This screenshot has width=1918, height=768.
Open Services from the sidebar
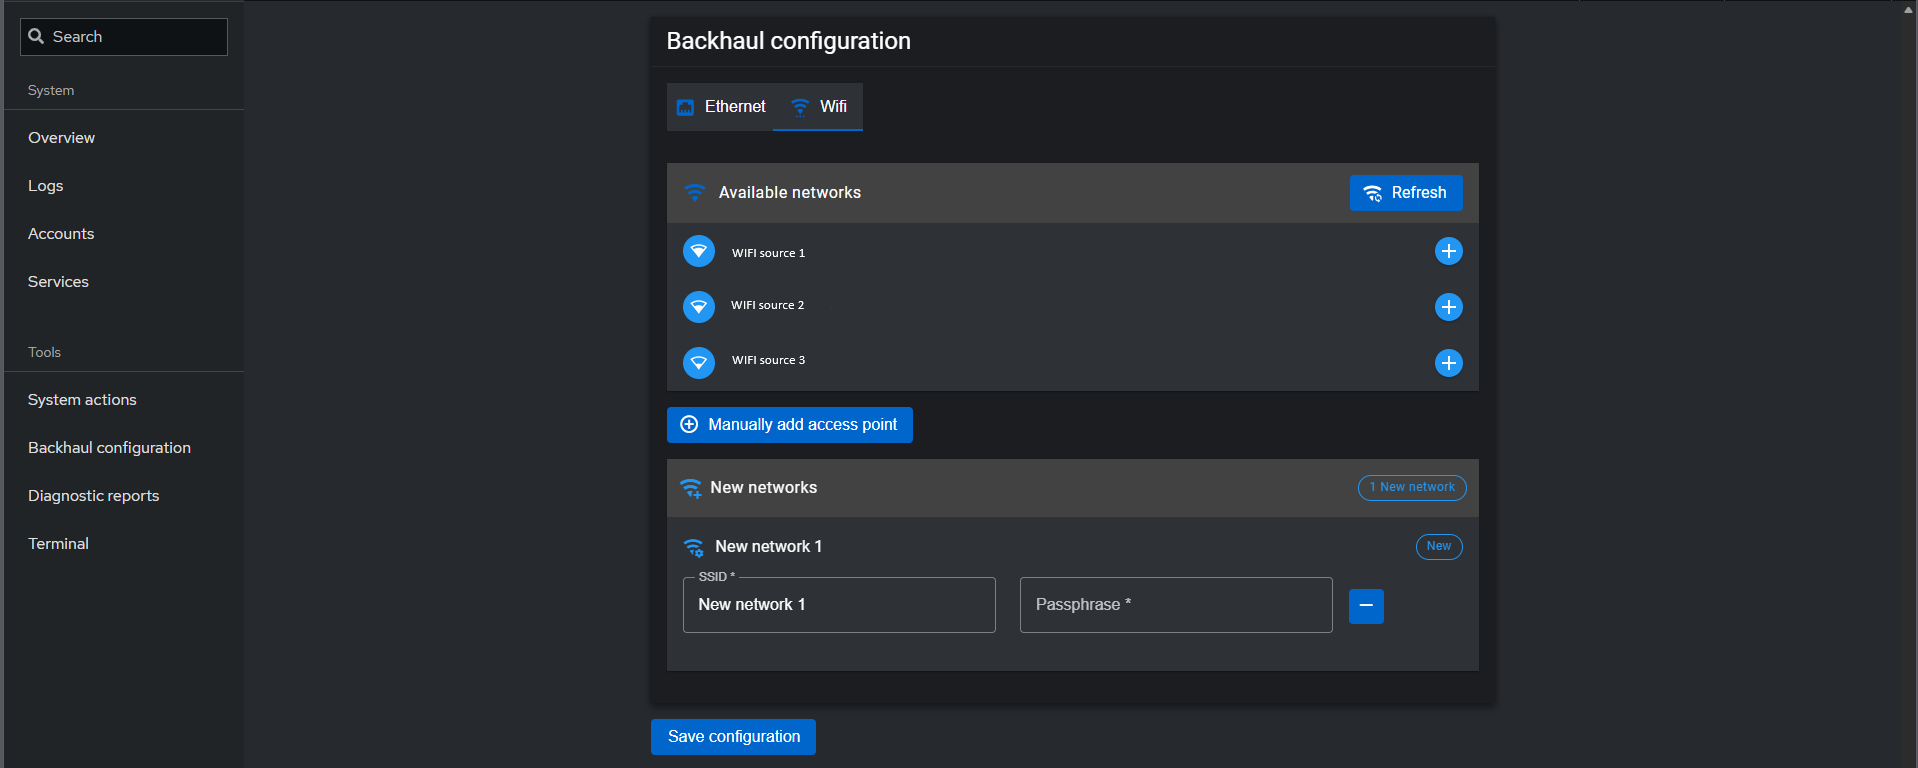tap(58, 282)
